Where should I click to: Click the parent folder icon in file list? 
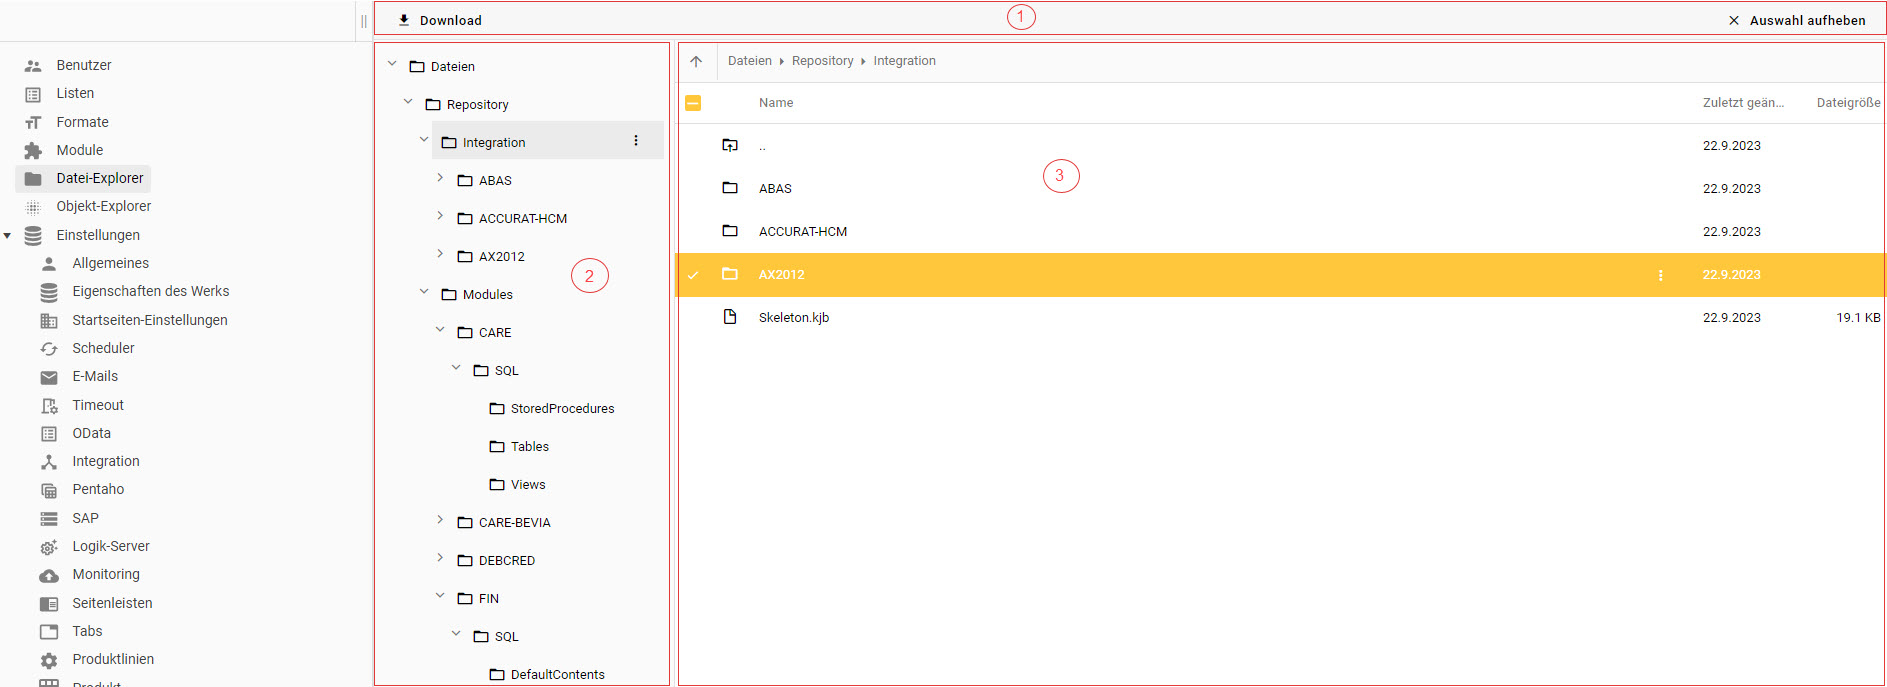(730, 146)
